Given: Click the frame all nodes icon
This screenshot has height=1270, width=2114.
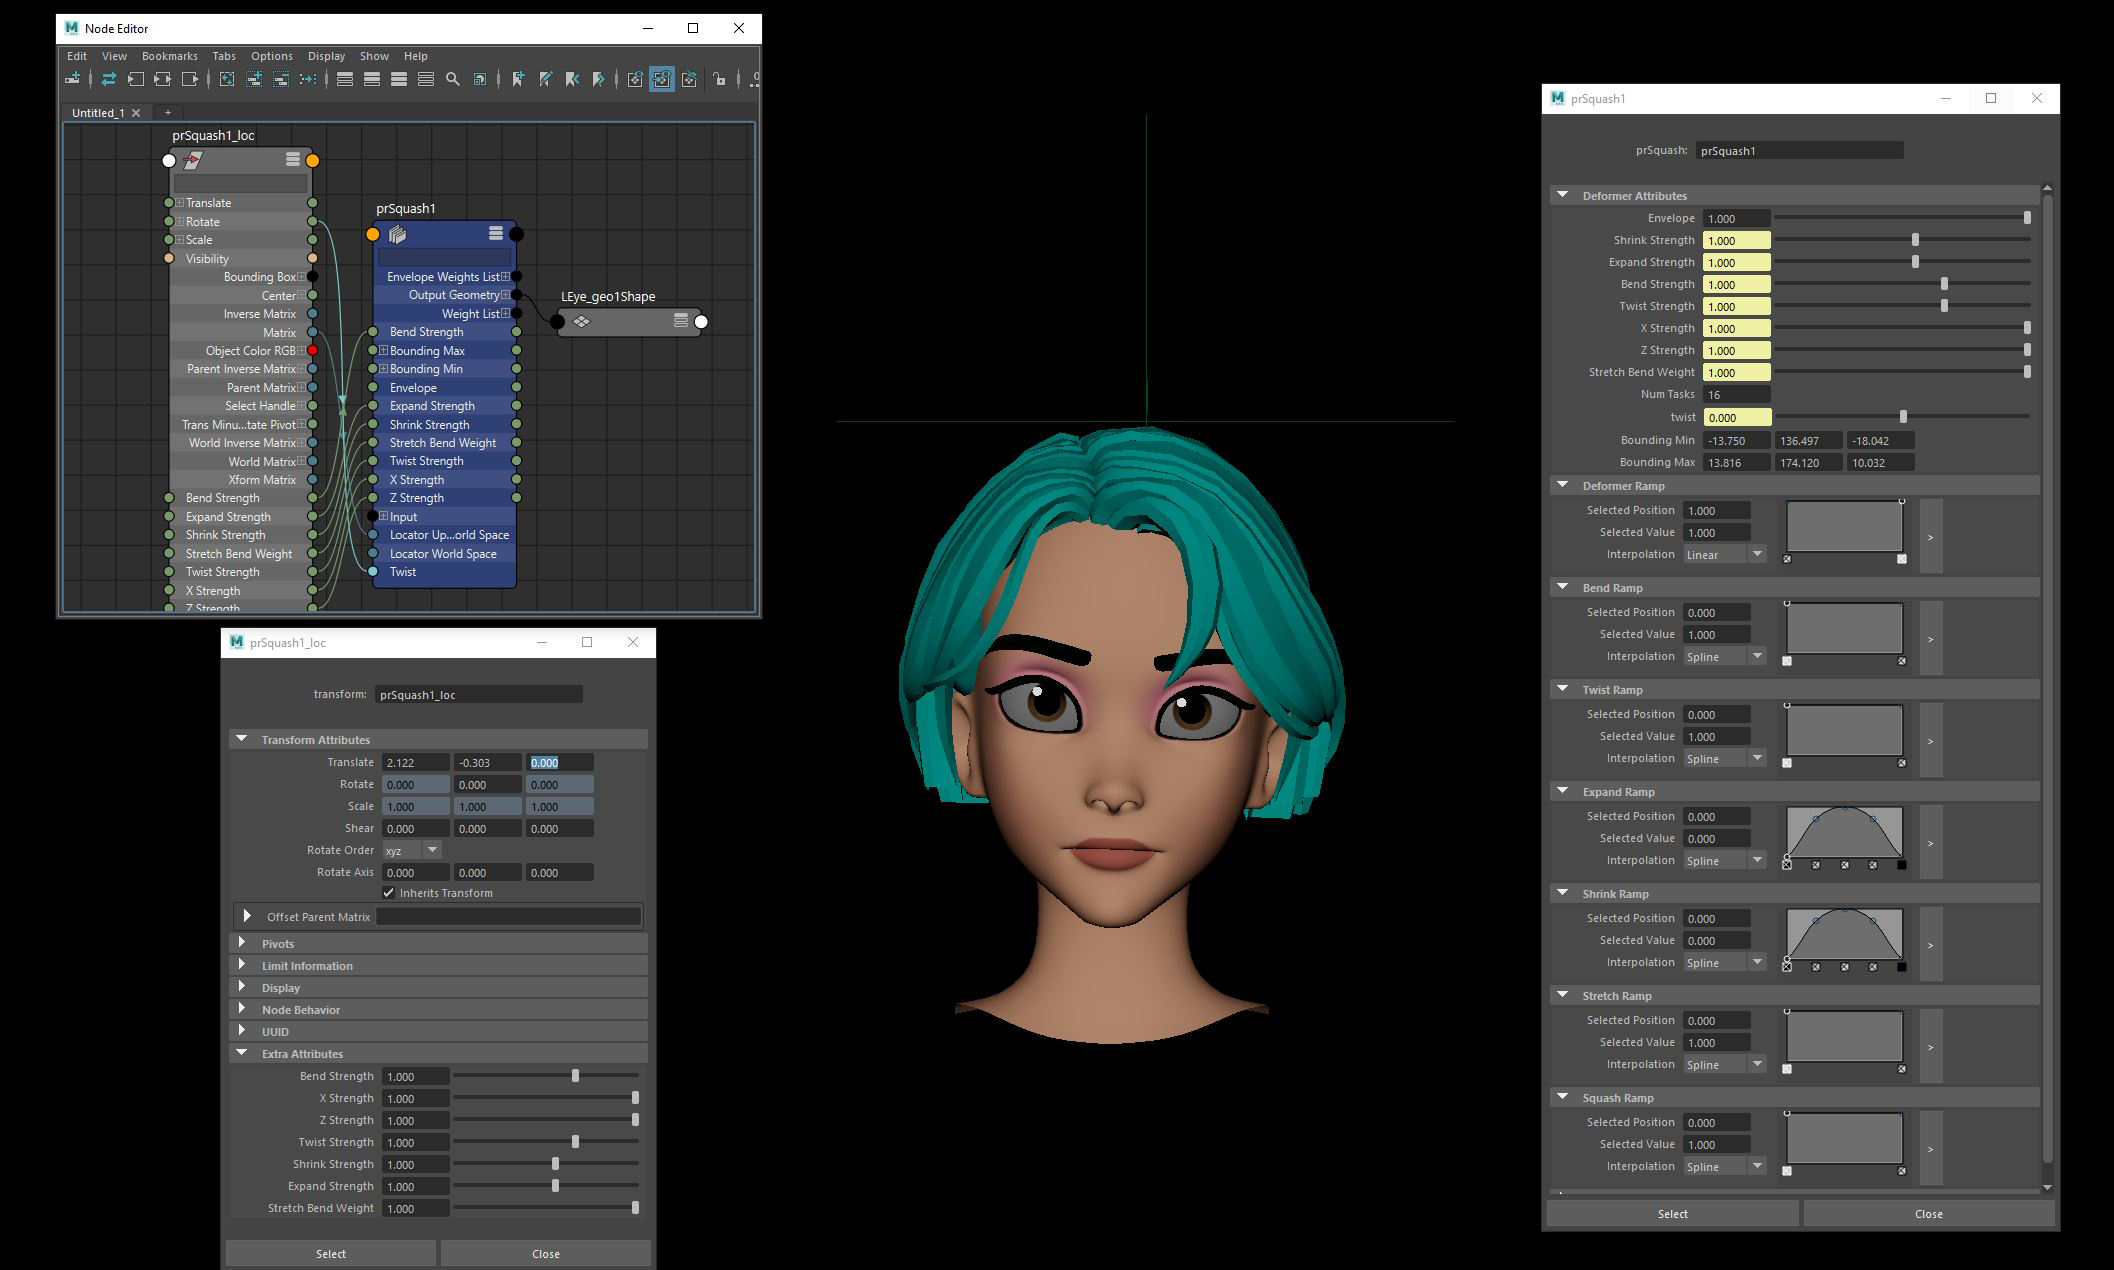Looking at the screenshot, I should pyautogui.click(x=227, y=79).
